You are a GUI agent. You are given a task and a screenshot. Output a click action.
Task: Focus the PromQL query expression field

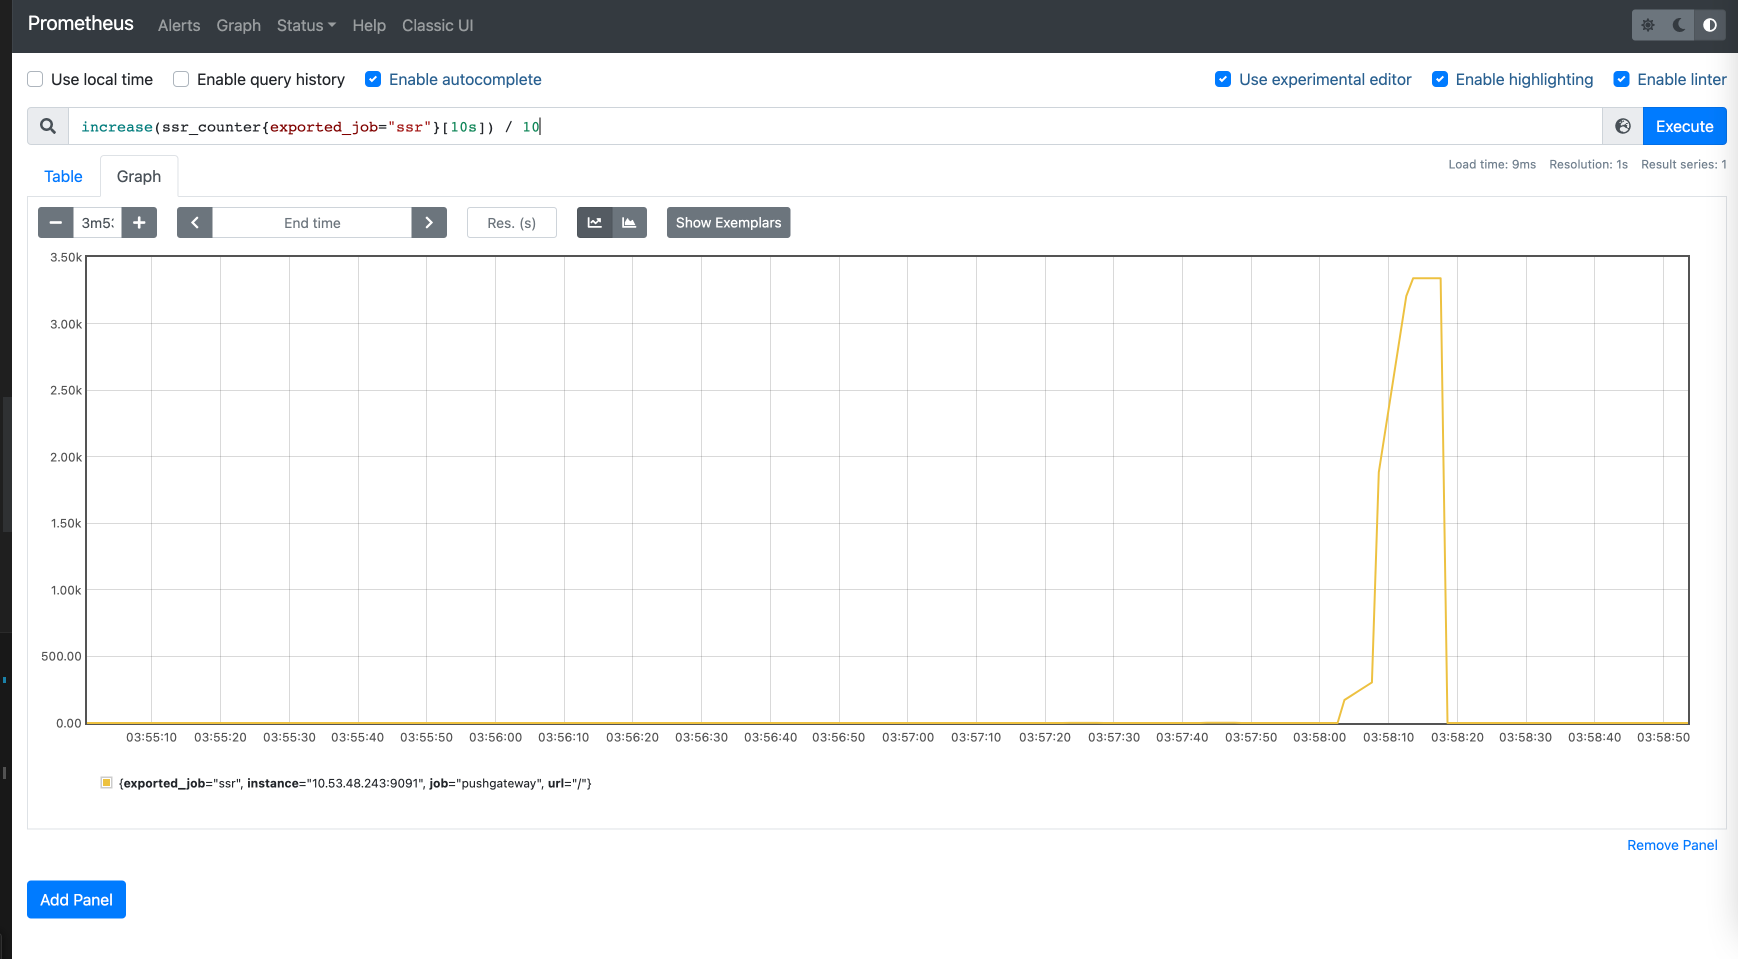click(835, 126)
